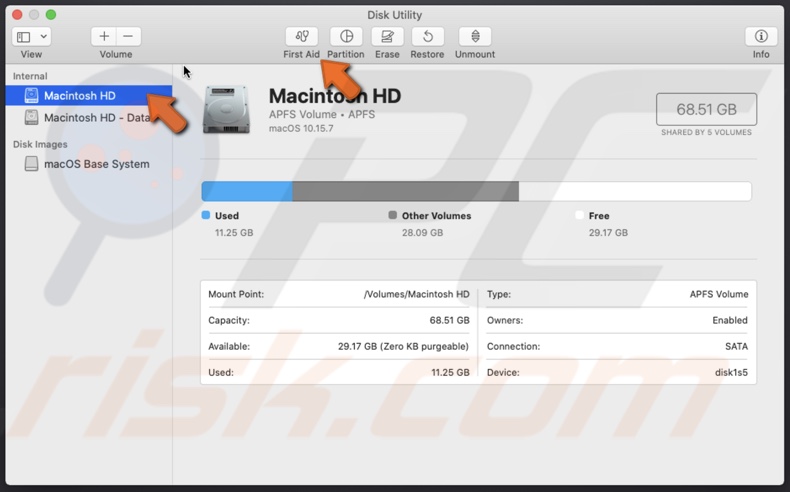Select Macintosh HD in the sidebar
This screenshot has height=492, width=790.
89,96
